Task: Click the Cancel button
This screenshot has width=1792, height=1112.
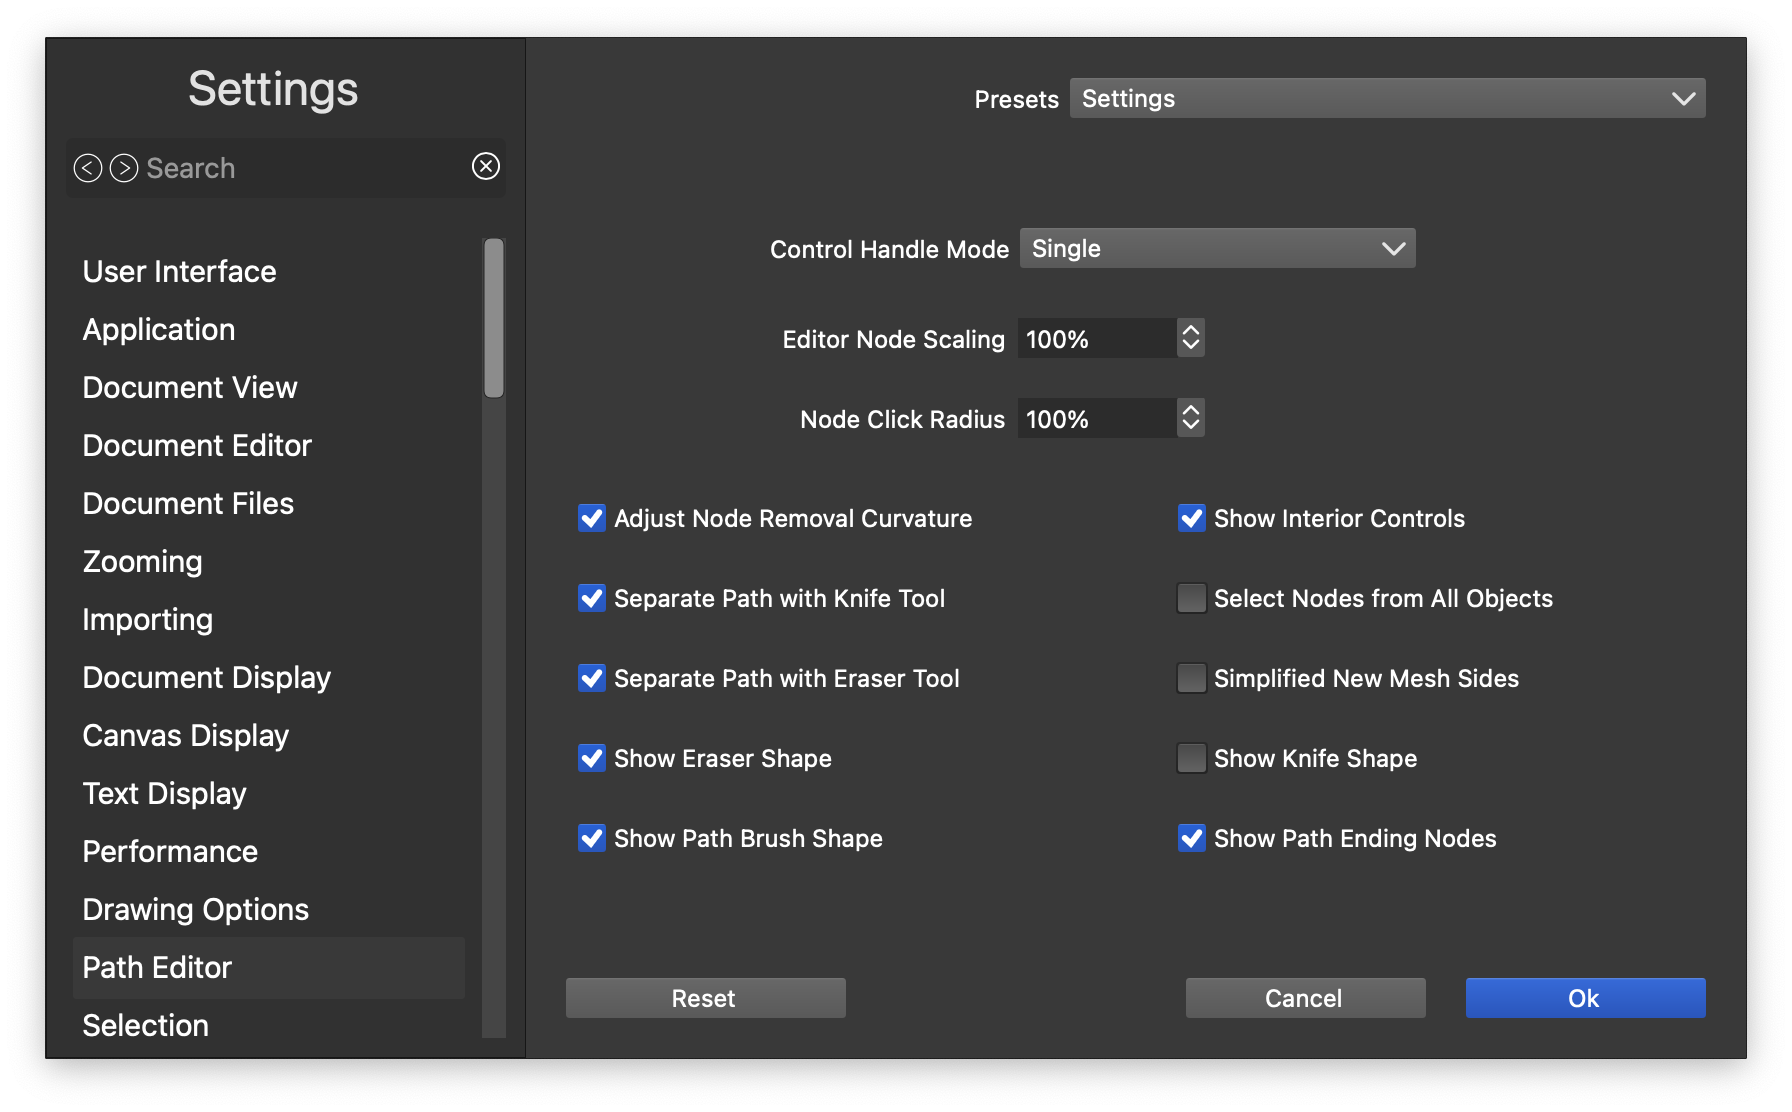Action: point(1305,998)
